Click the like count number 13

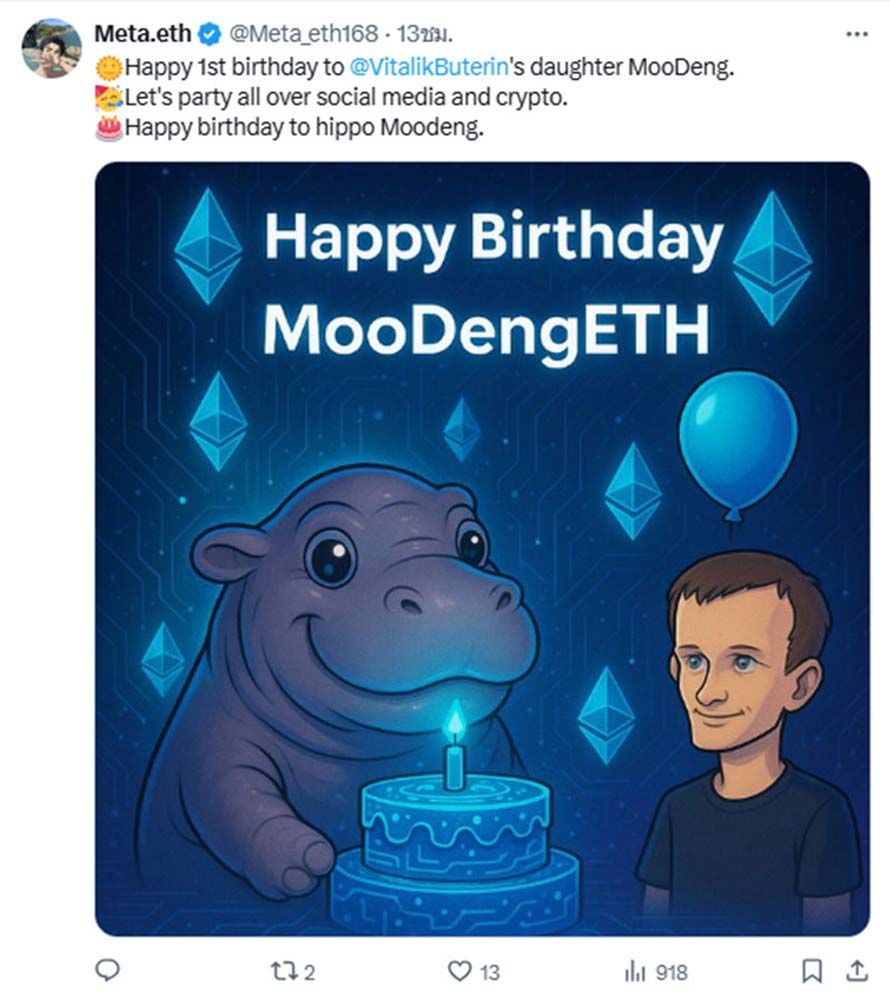pos(490,973)
